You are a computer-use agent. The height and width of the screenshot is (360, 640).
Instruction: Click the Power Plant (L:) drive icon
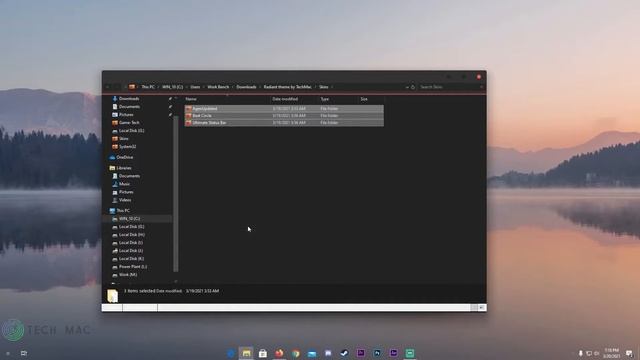tap(115, 267)
